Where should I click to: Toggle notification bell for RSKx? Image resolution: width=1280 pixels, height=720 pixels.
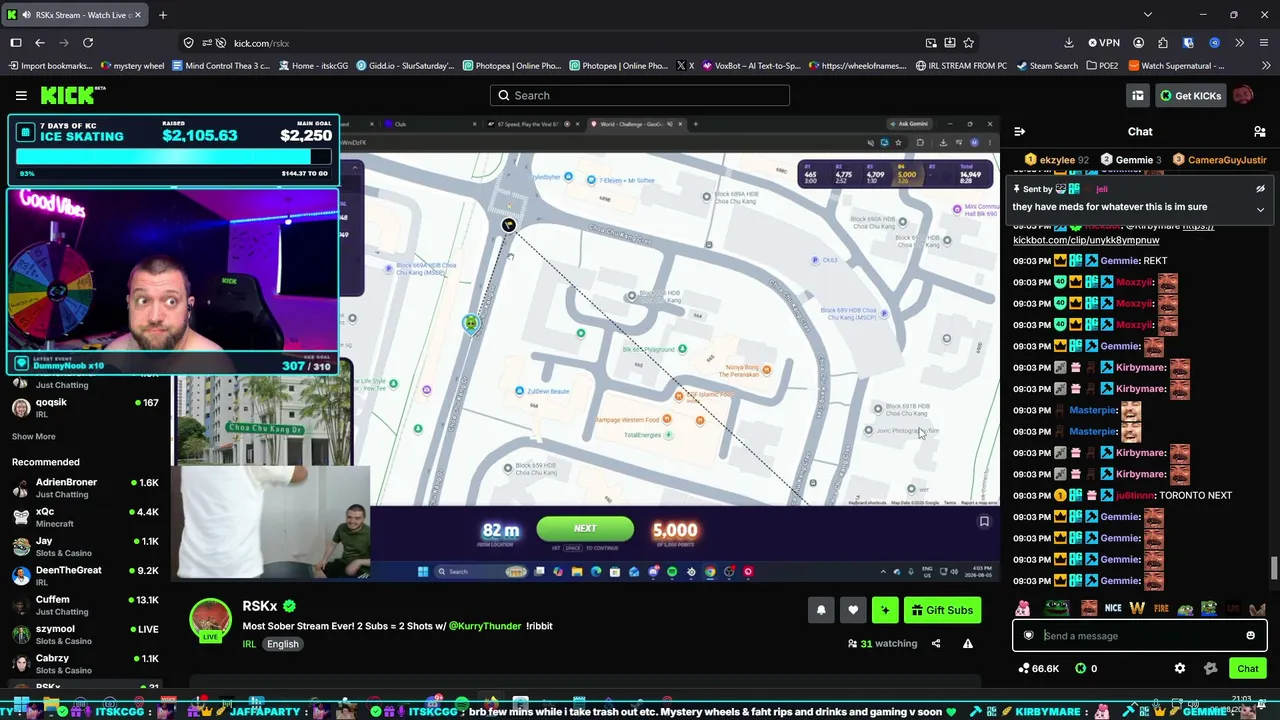(x=821, y=610)
